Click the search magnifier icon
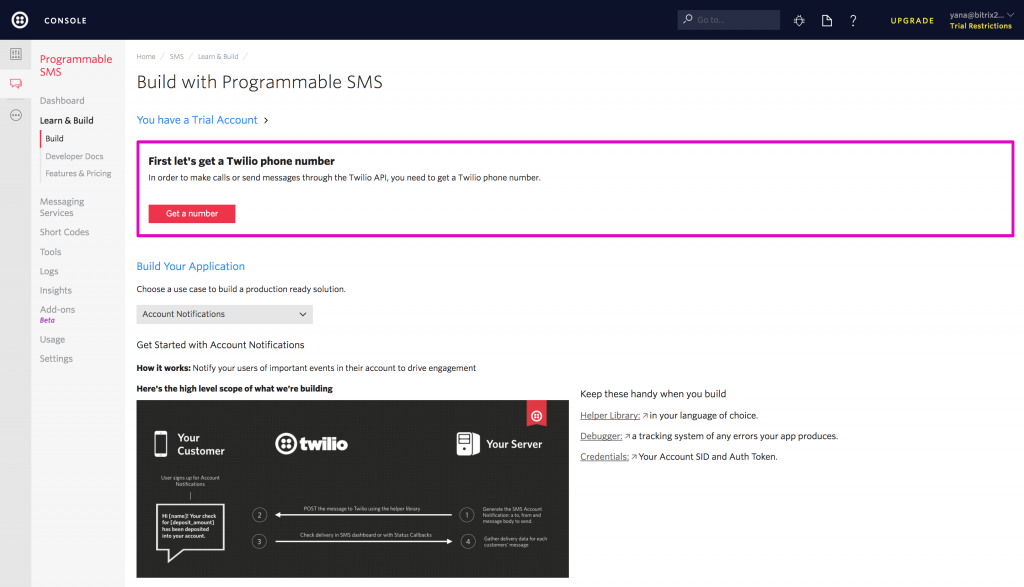This screenshot has width=1024, height=587. point(688,20)
